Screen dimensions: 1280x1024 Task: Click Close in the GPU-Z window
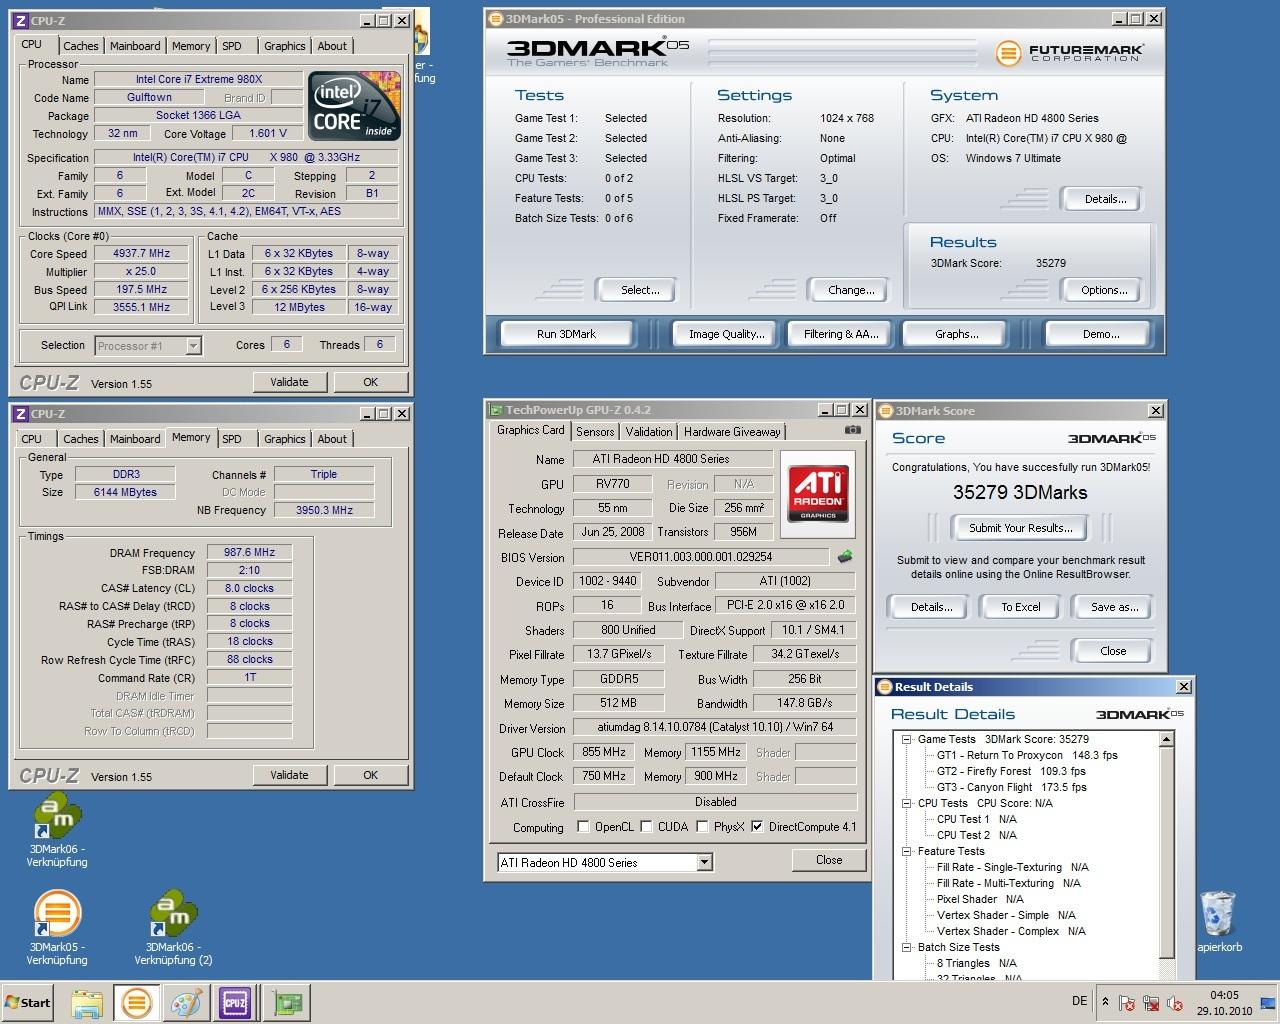pyautogui.click(x=828, y=860)
